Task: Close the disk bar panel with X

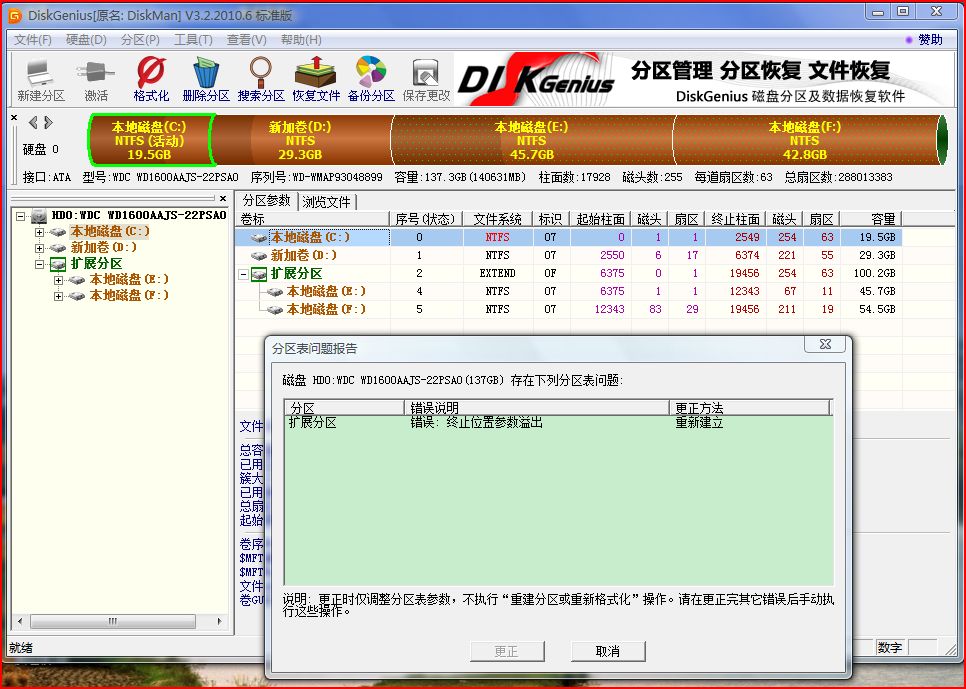Action: tap(14, 117)
